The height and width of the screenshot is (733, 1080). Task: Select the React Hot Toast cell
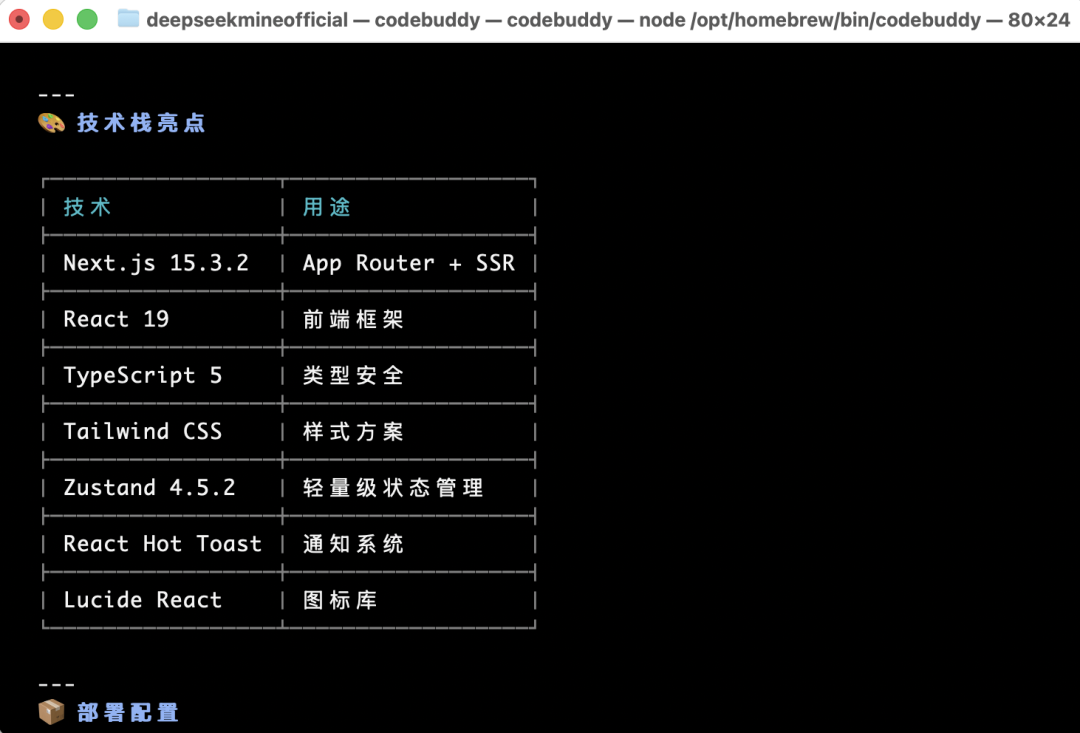click(x=162, y=543)
